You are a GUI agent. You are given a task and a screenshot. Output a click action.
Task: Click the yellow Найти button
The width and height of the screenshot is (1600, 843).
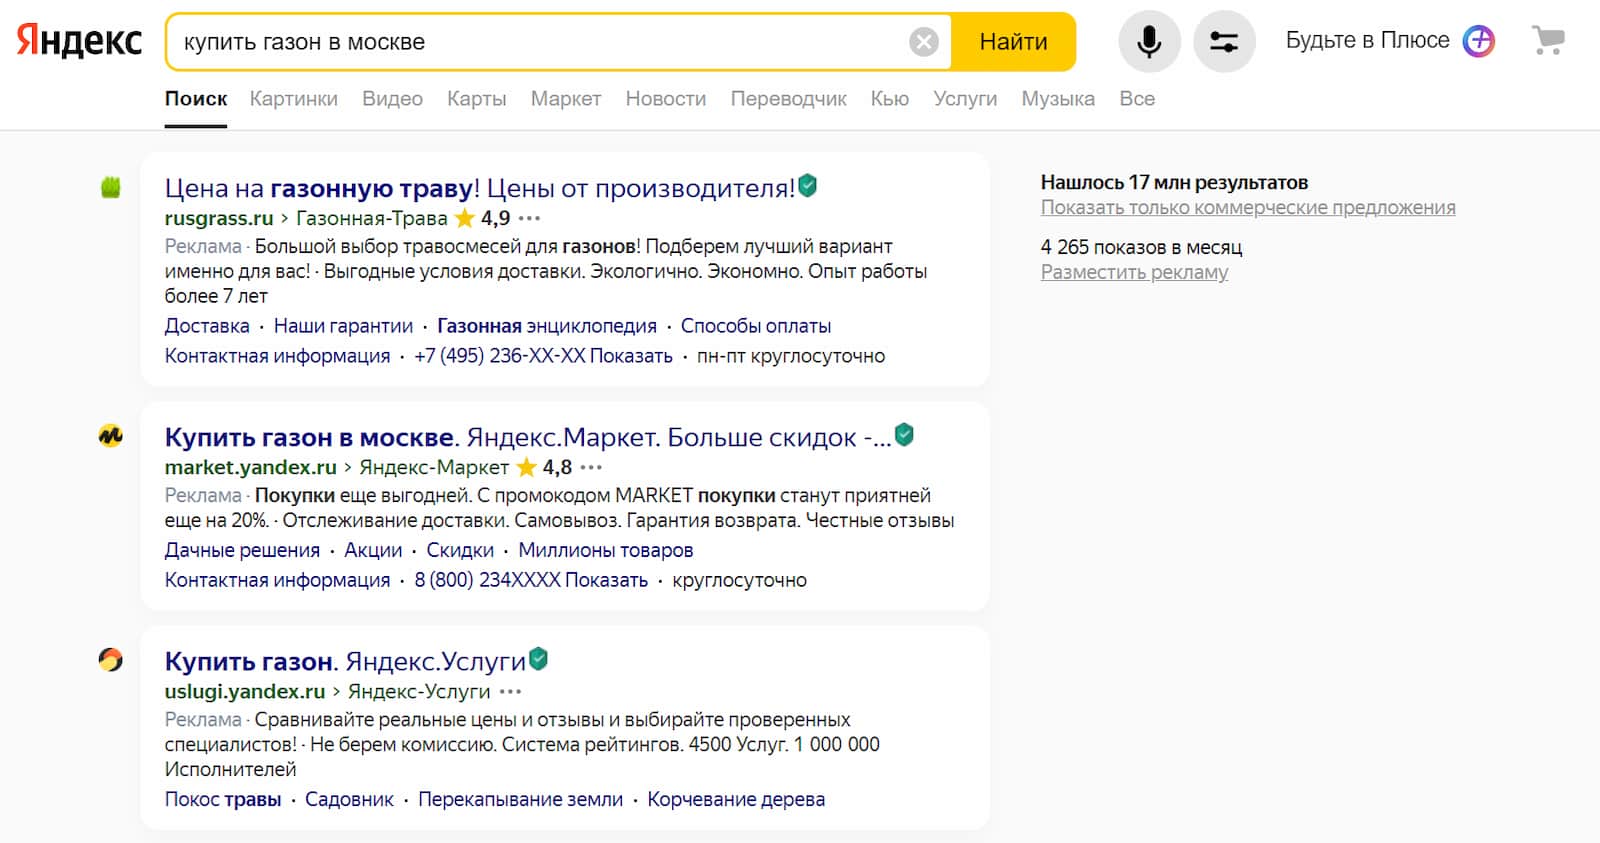coord(1013,42)
